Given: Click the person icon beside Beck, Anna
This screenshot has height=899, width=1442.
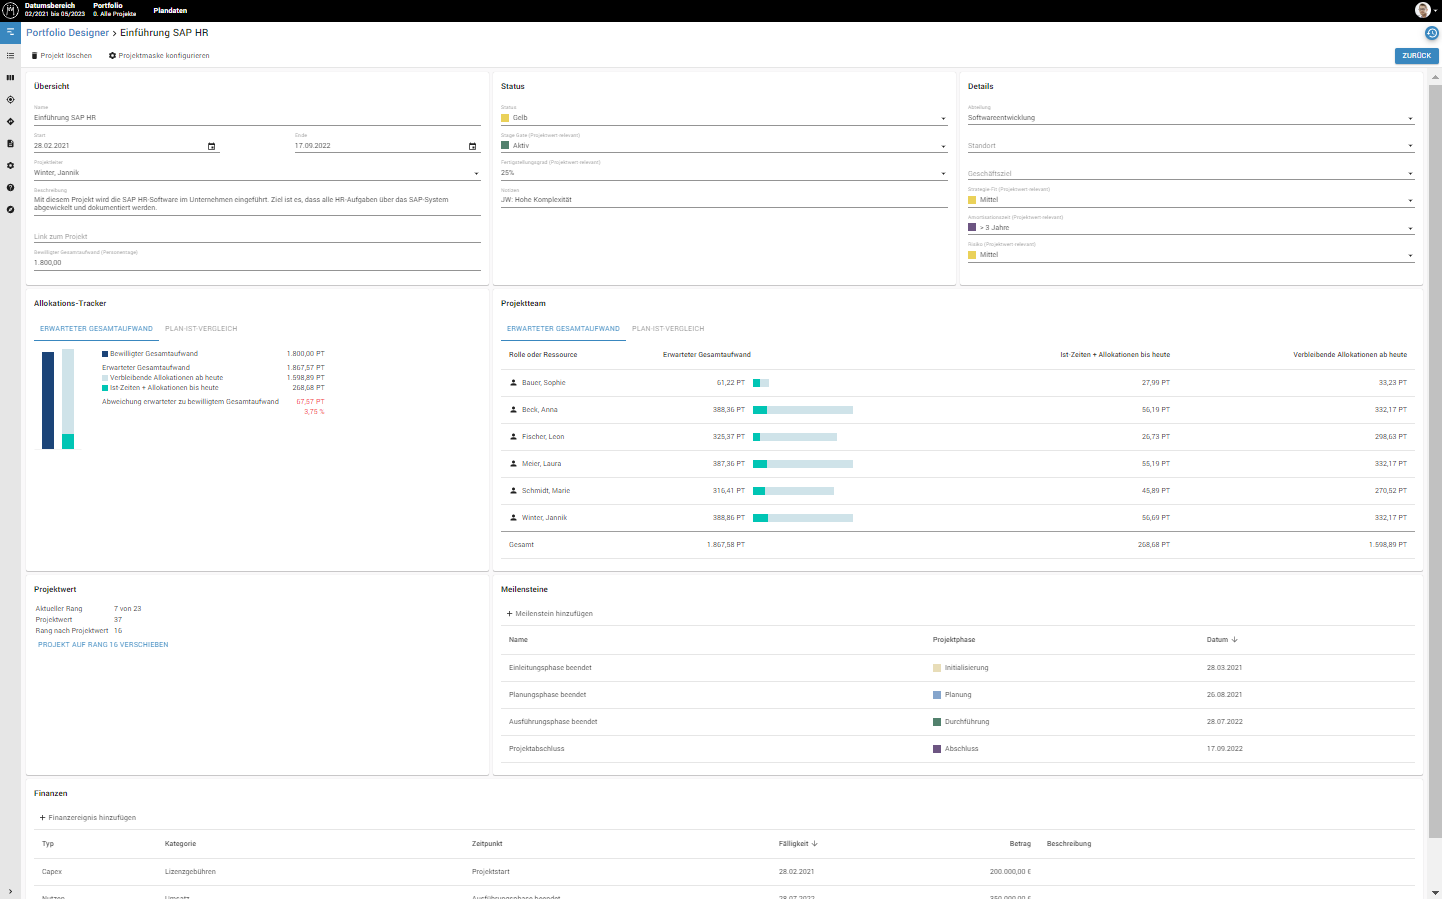Looking at the screenshot, I should [513, 410].
